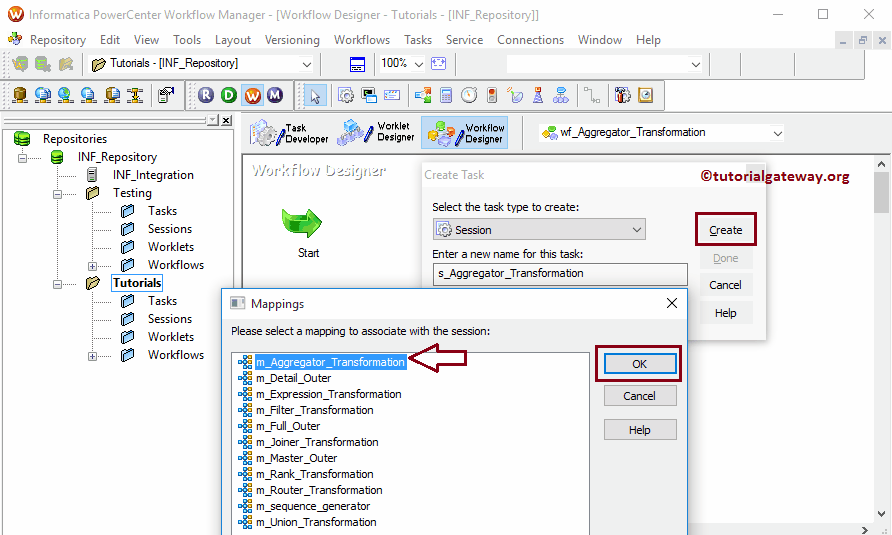The width and height of the screenshot is (892, 535).
Task: Click the Timer task clock icon
Action: click(x=469, y=96)
